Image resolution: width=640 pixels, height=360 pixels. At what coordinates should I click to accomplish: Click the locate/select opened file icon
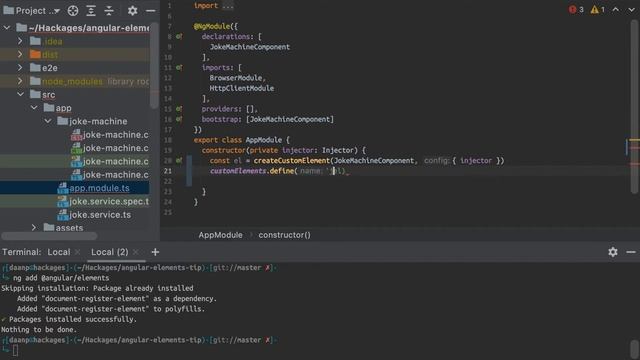73,11
